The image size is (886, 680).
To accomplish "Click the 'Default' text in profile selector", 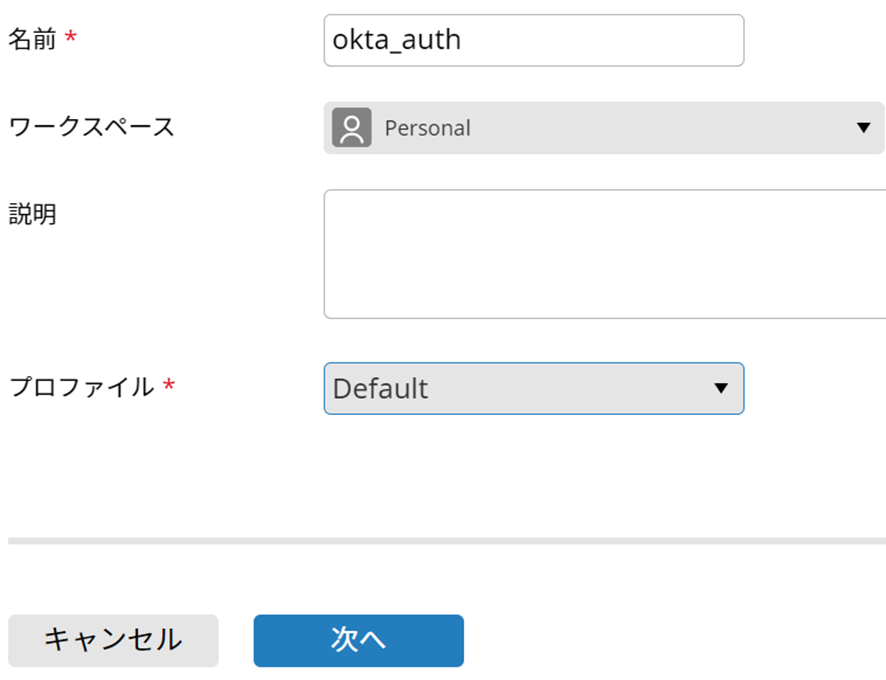I will [380, 388].
